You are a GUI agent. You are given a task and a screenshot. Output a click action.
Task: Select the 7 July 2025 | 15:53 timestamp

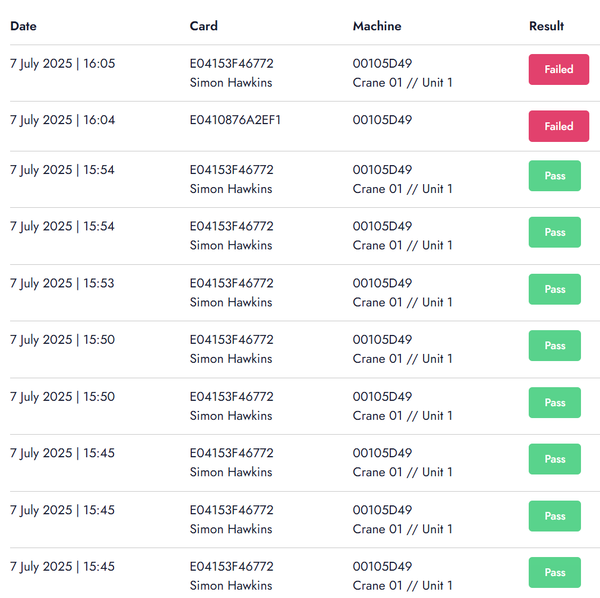62,283
